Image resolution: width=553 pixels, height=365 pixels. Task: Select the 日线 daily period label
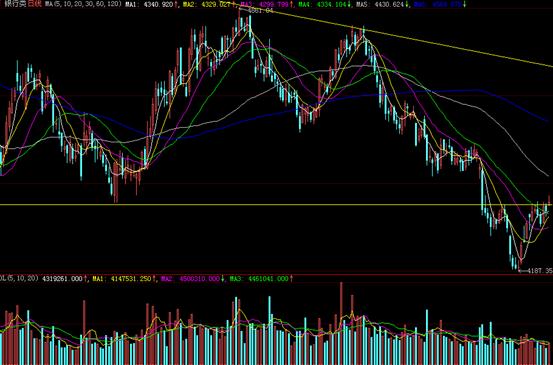click(34, 4)
